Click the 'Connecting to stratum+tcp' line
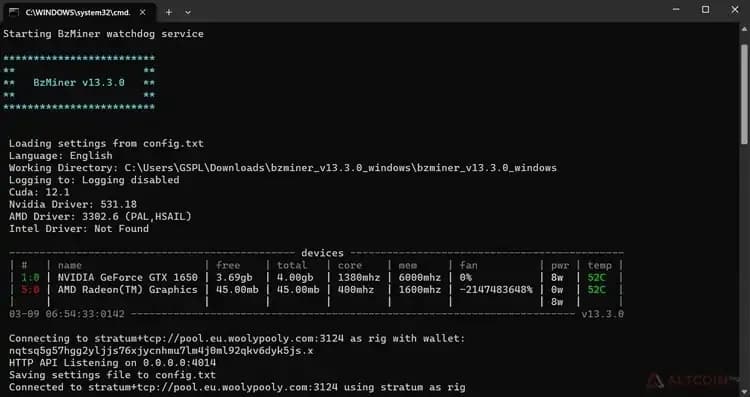 [x=237, y=339]
